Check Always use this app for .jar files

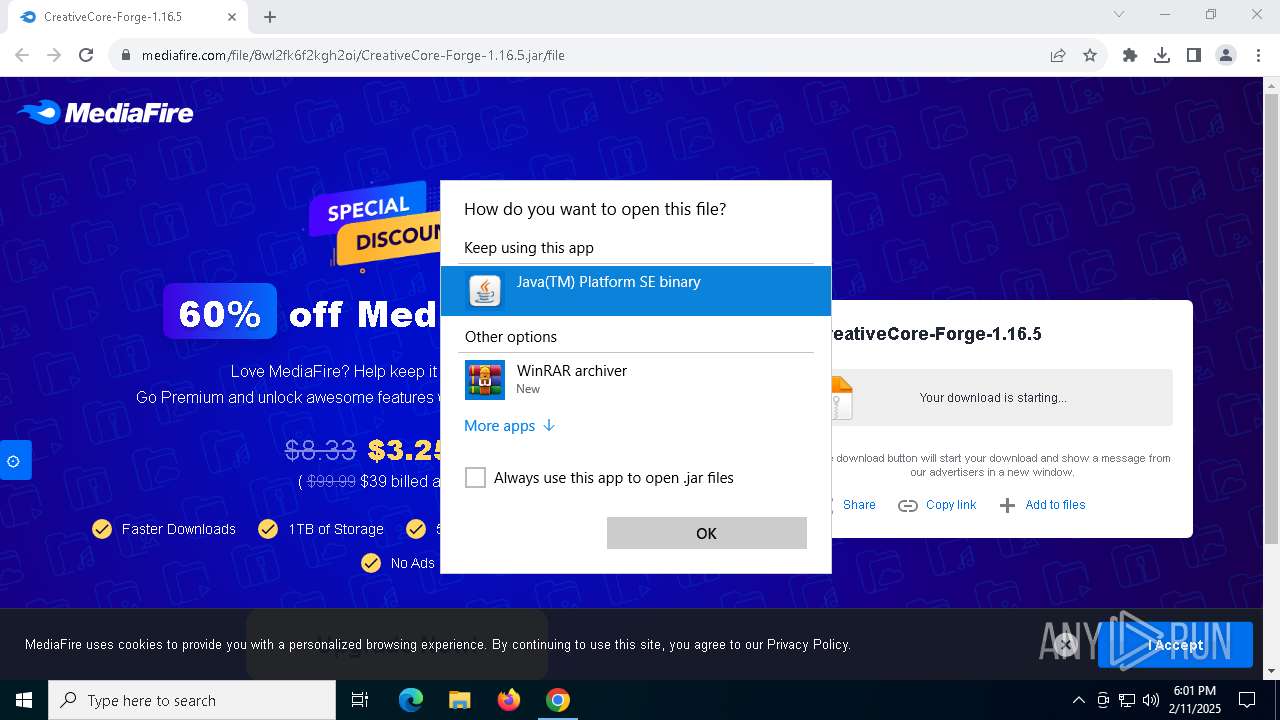point(475,478)
